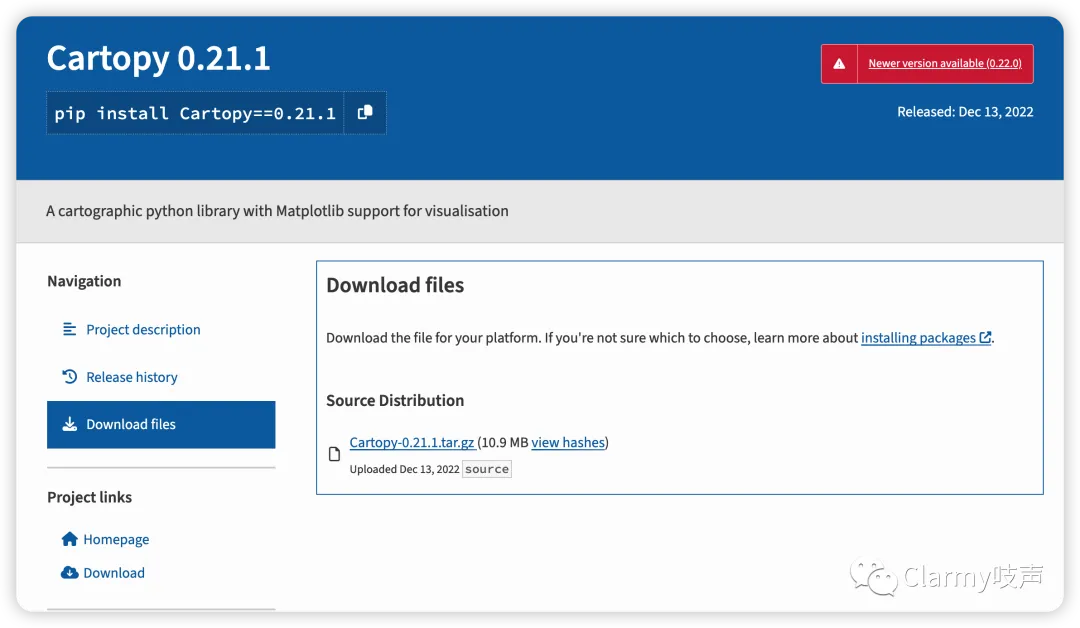The image size is (1080, 628).
Task: Click the Download files arrow icon
Action: click(70, 424)
